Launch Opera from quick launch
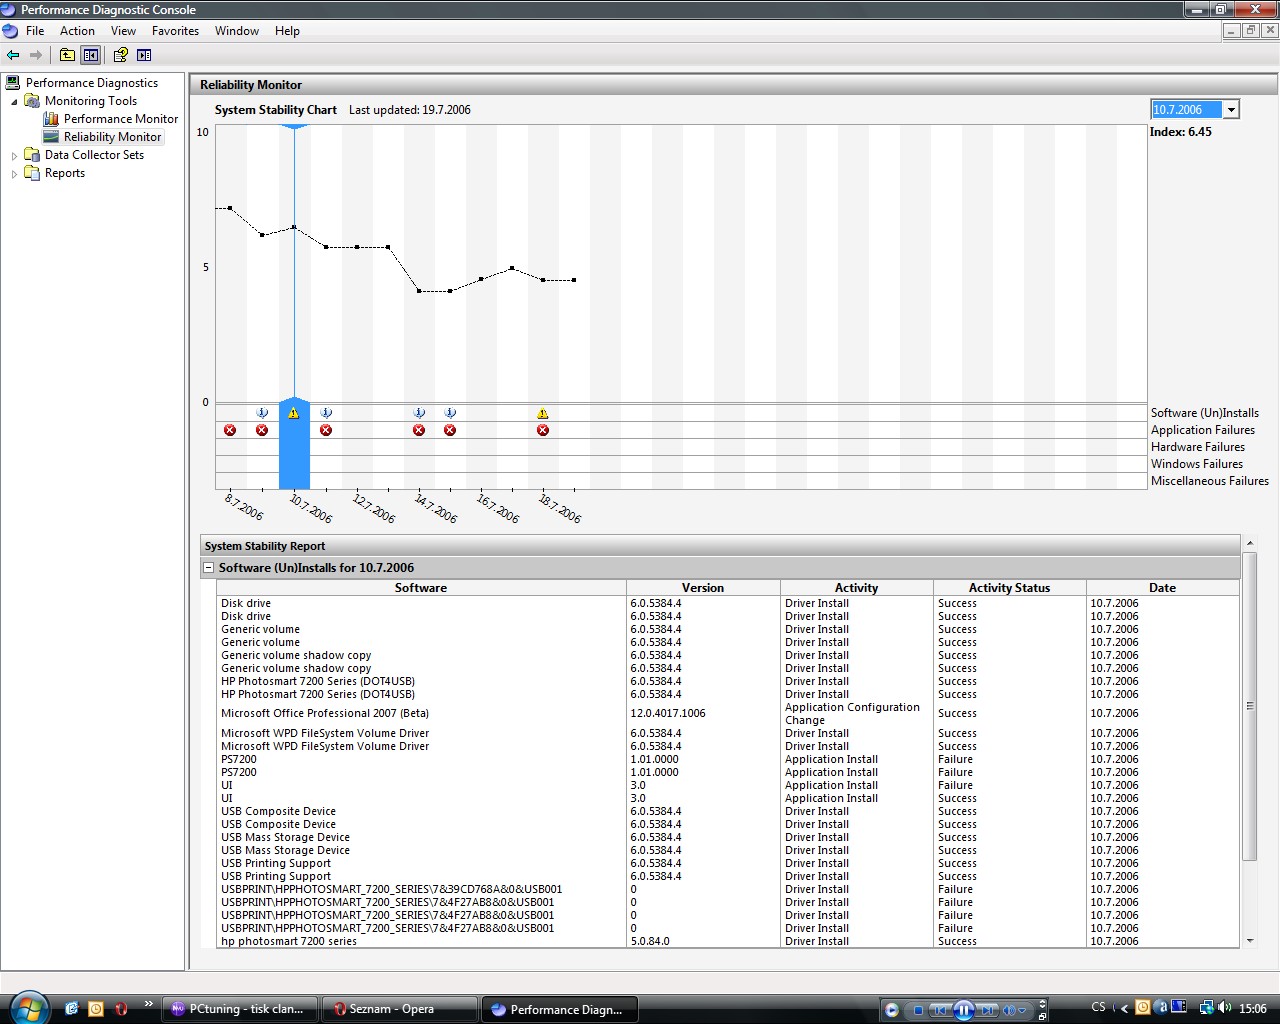Image resolution: width=1280 pixels, height=1024 pixels. click(121, 1009)
